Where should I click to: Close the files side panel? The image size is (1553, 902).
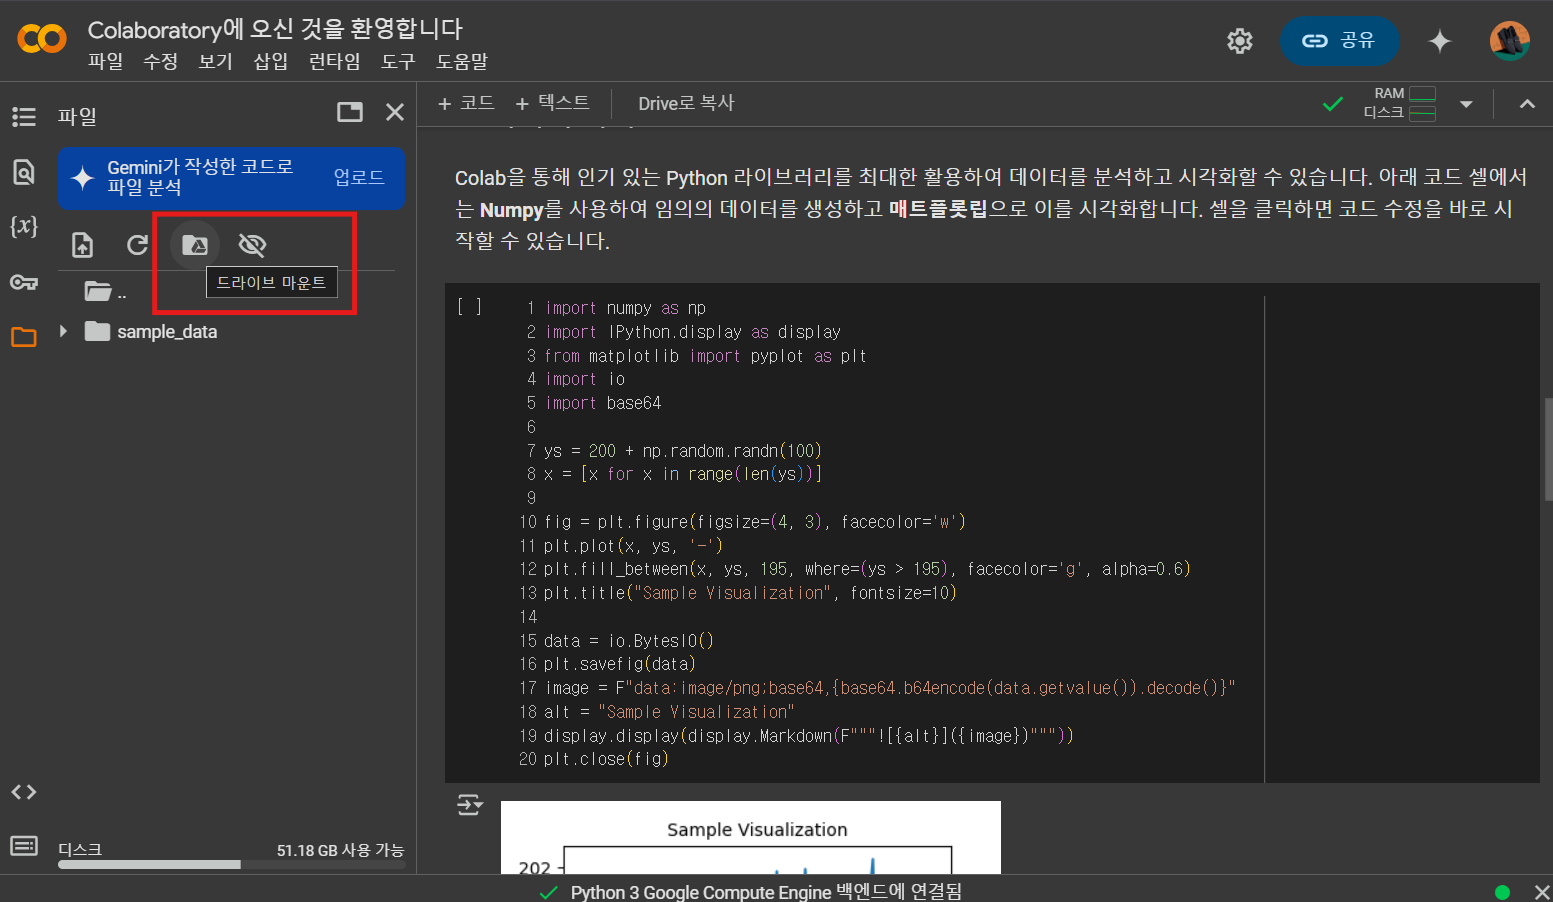coord(395,112)
